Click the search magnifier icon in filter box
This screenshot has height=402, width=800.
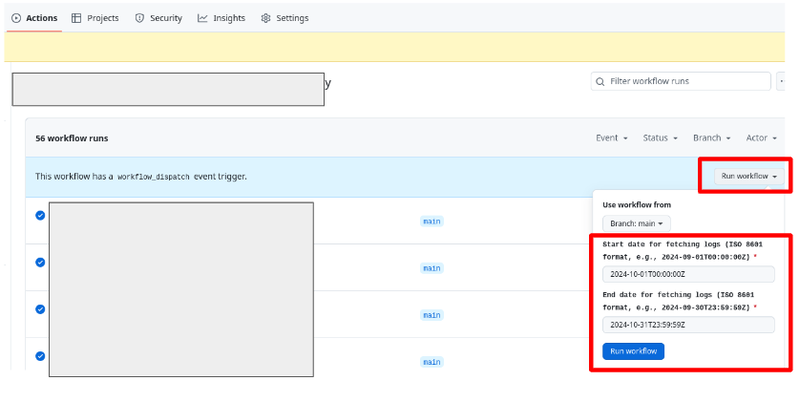601,82
